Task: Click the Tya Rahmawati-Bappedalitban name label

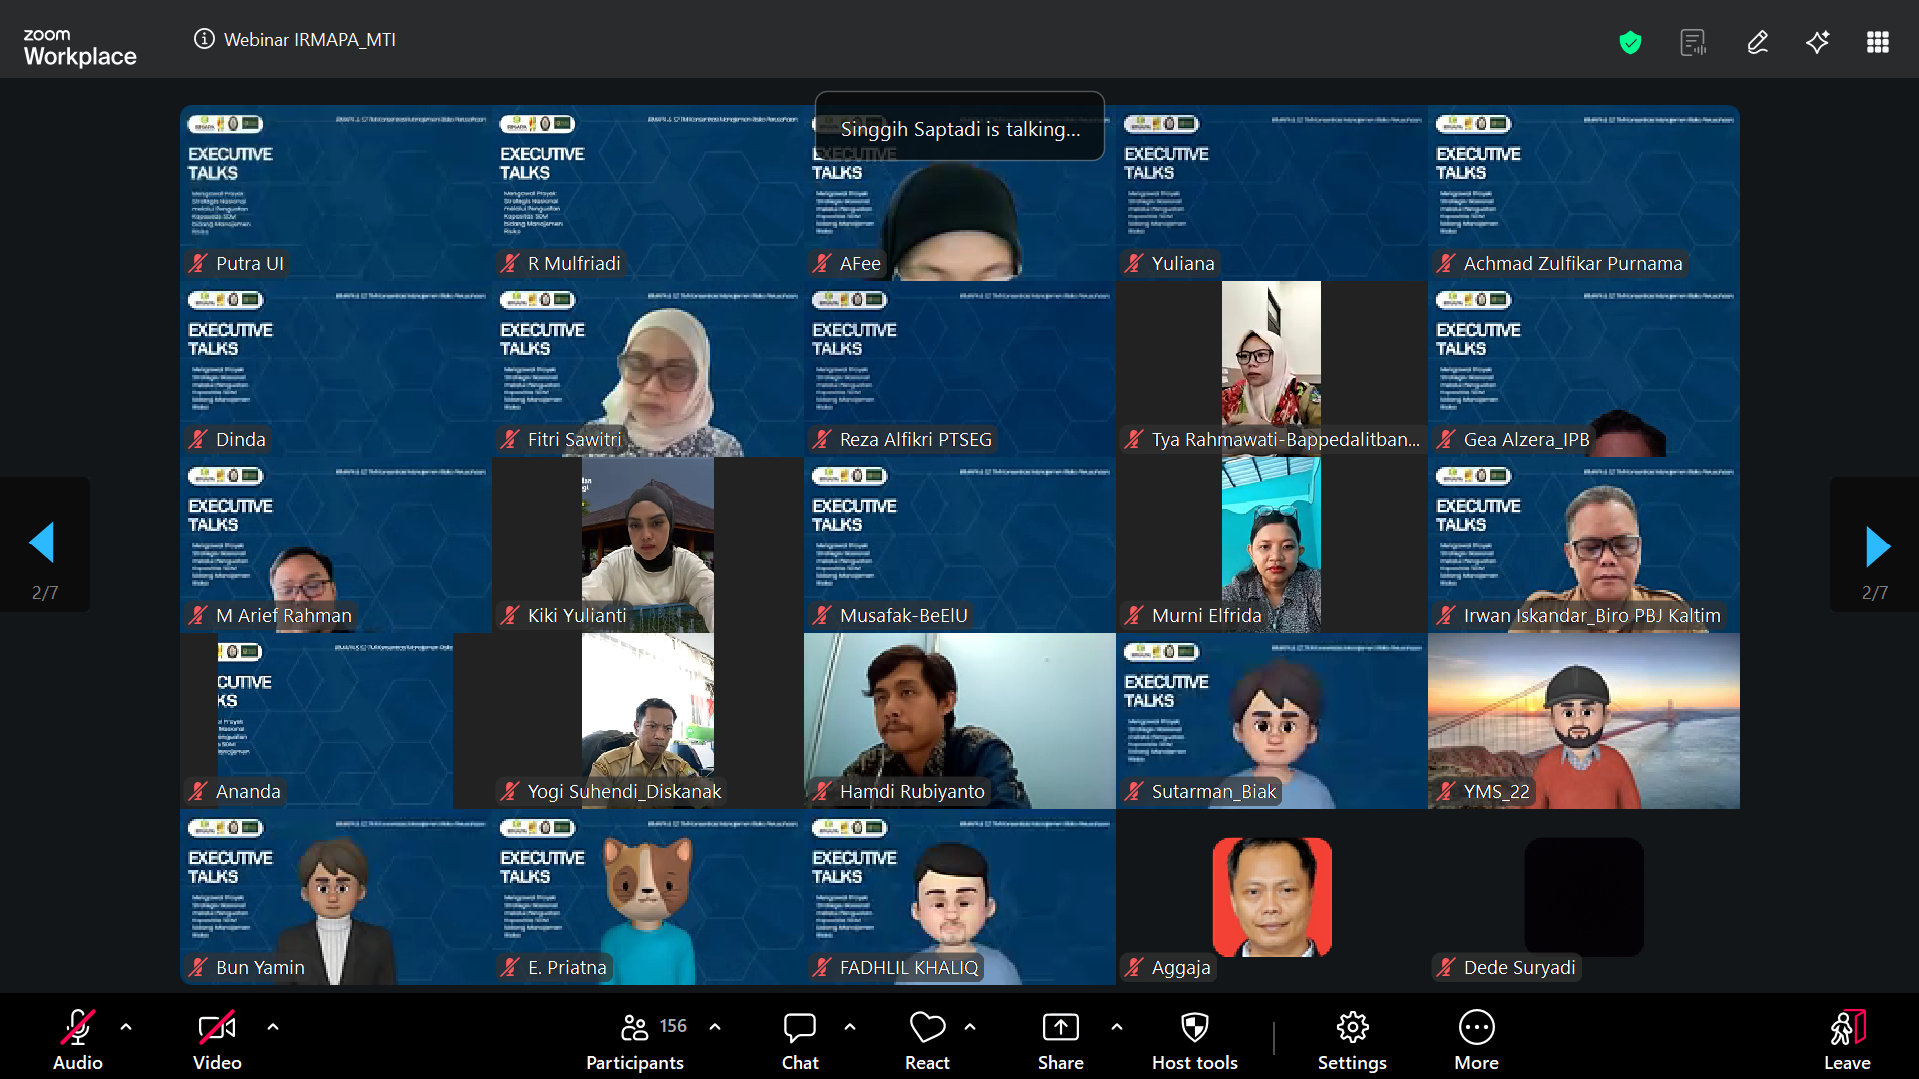Action: 1286,440
